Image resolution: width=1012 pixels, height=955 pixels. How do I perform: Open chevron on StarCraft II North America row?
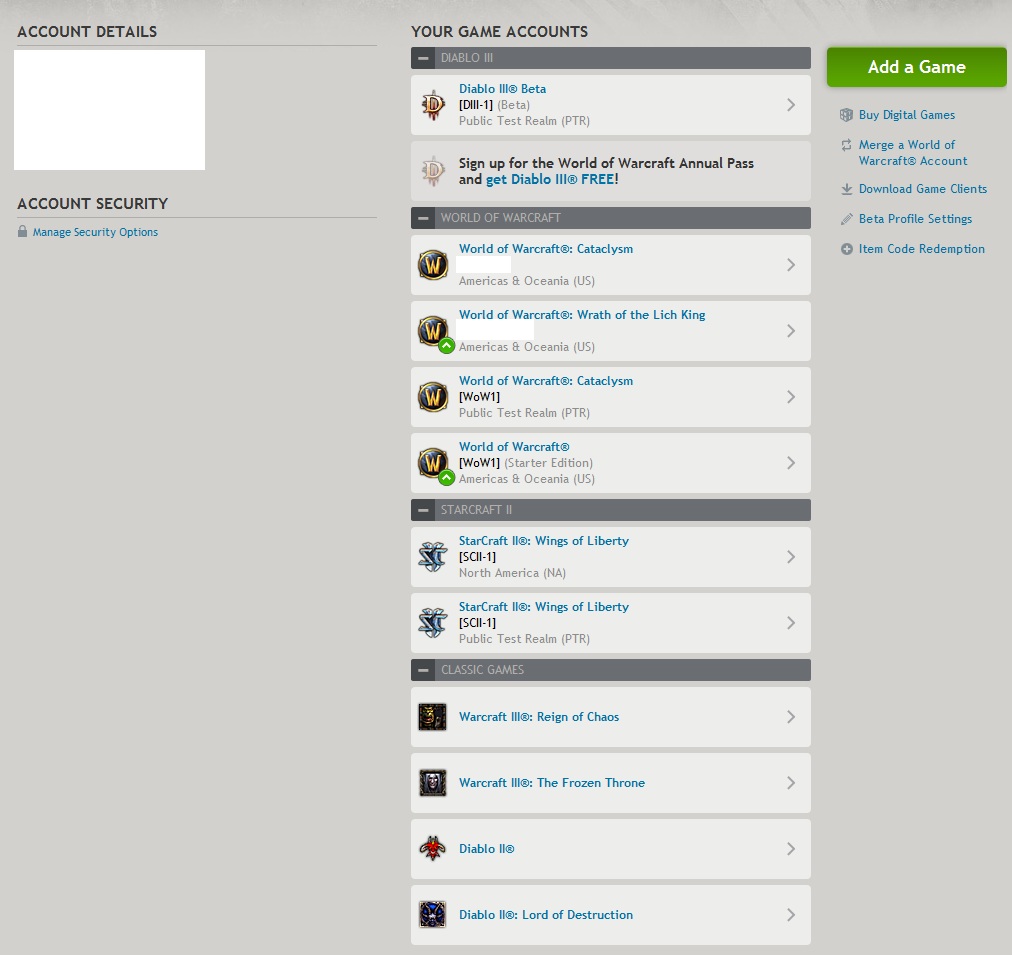791,557
